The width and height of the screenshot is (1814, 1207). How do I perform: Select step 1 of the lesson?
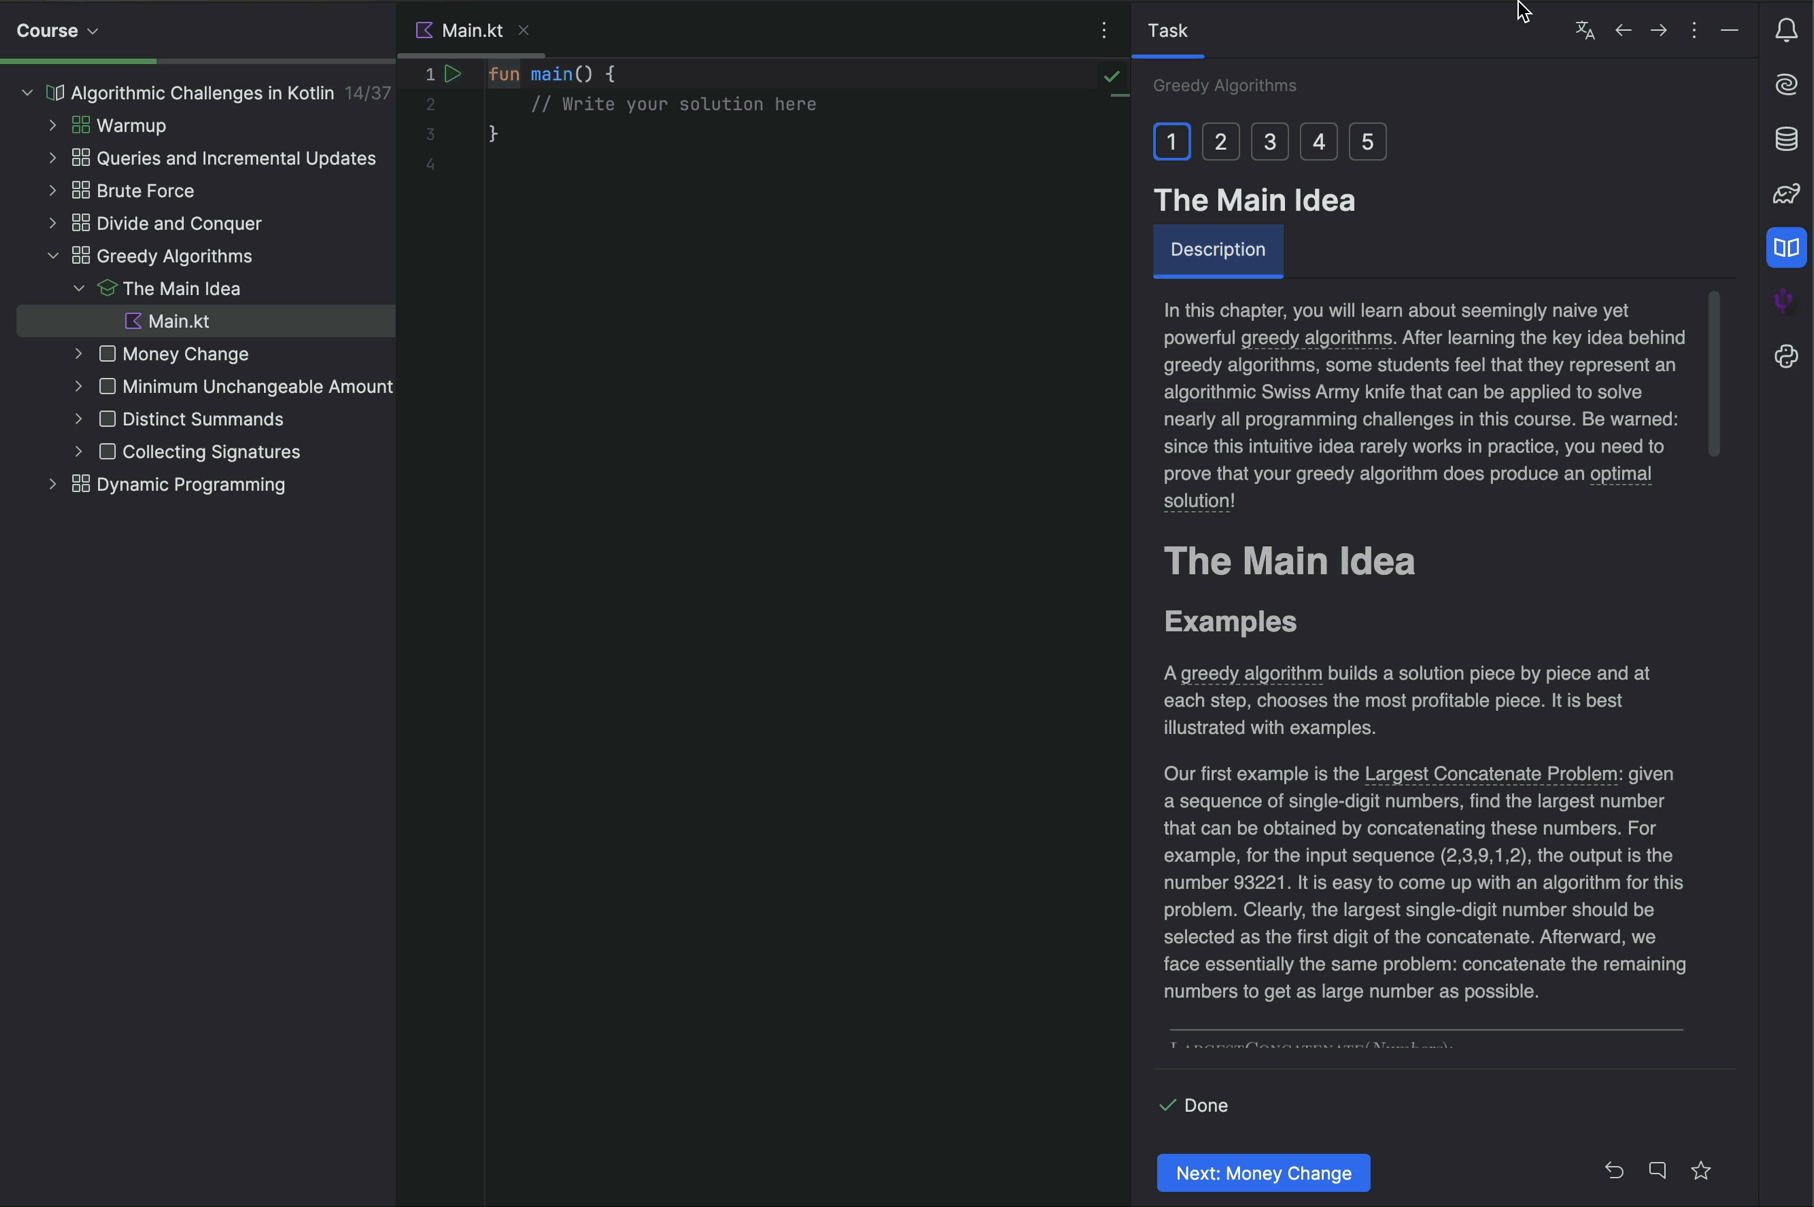[1171, 142]
